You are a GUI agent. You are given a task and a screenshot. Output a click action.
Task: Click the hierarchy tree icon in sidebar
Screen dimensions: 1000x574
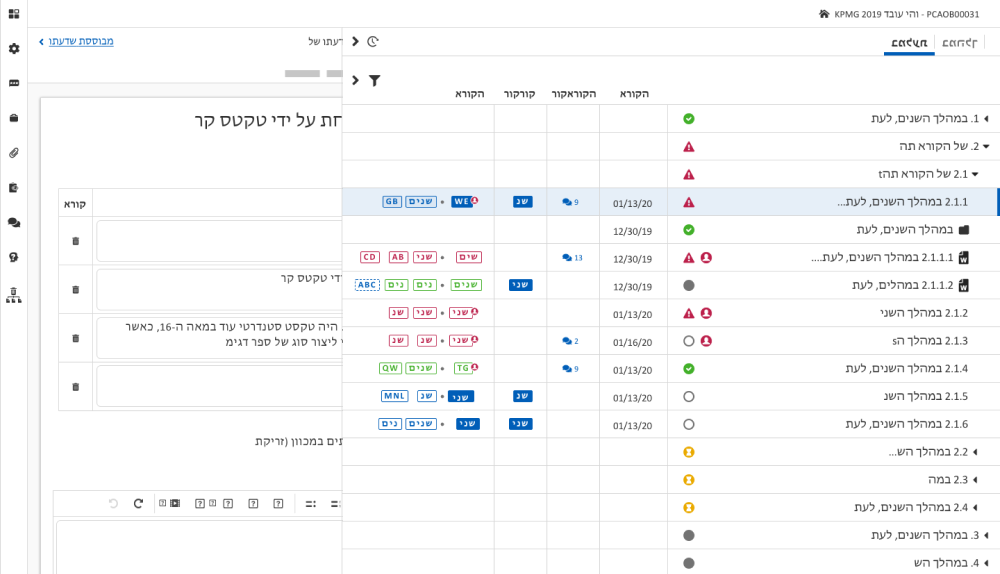tap(14, 294)
